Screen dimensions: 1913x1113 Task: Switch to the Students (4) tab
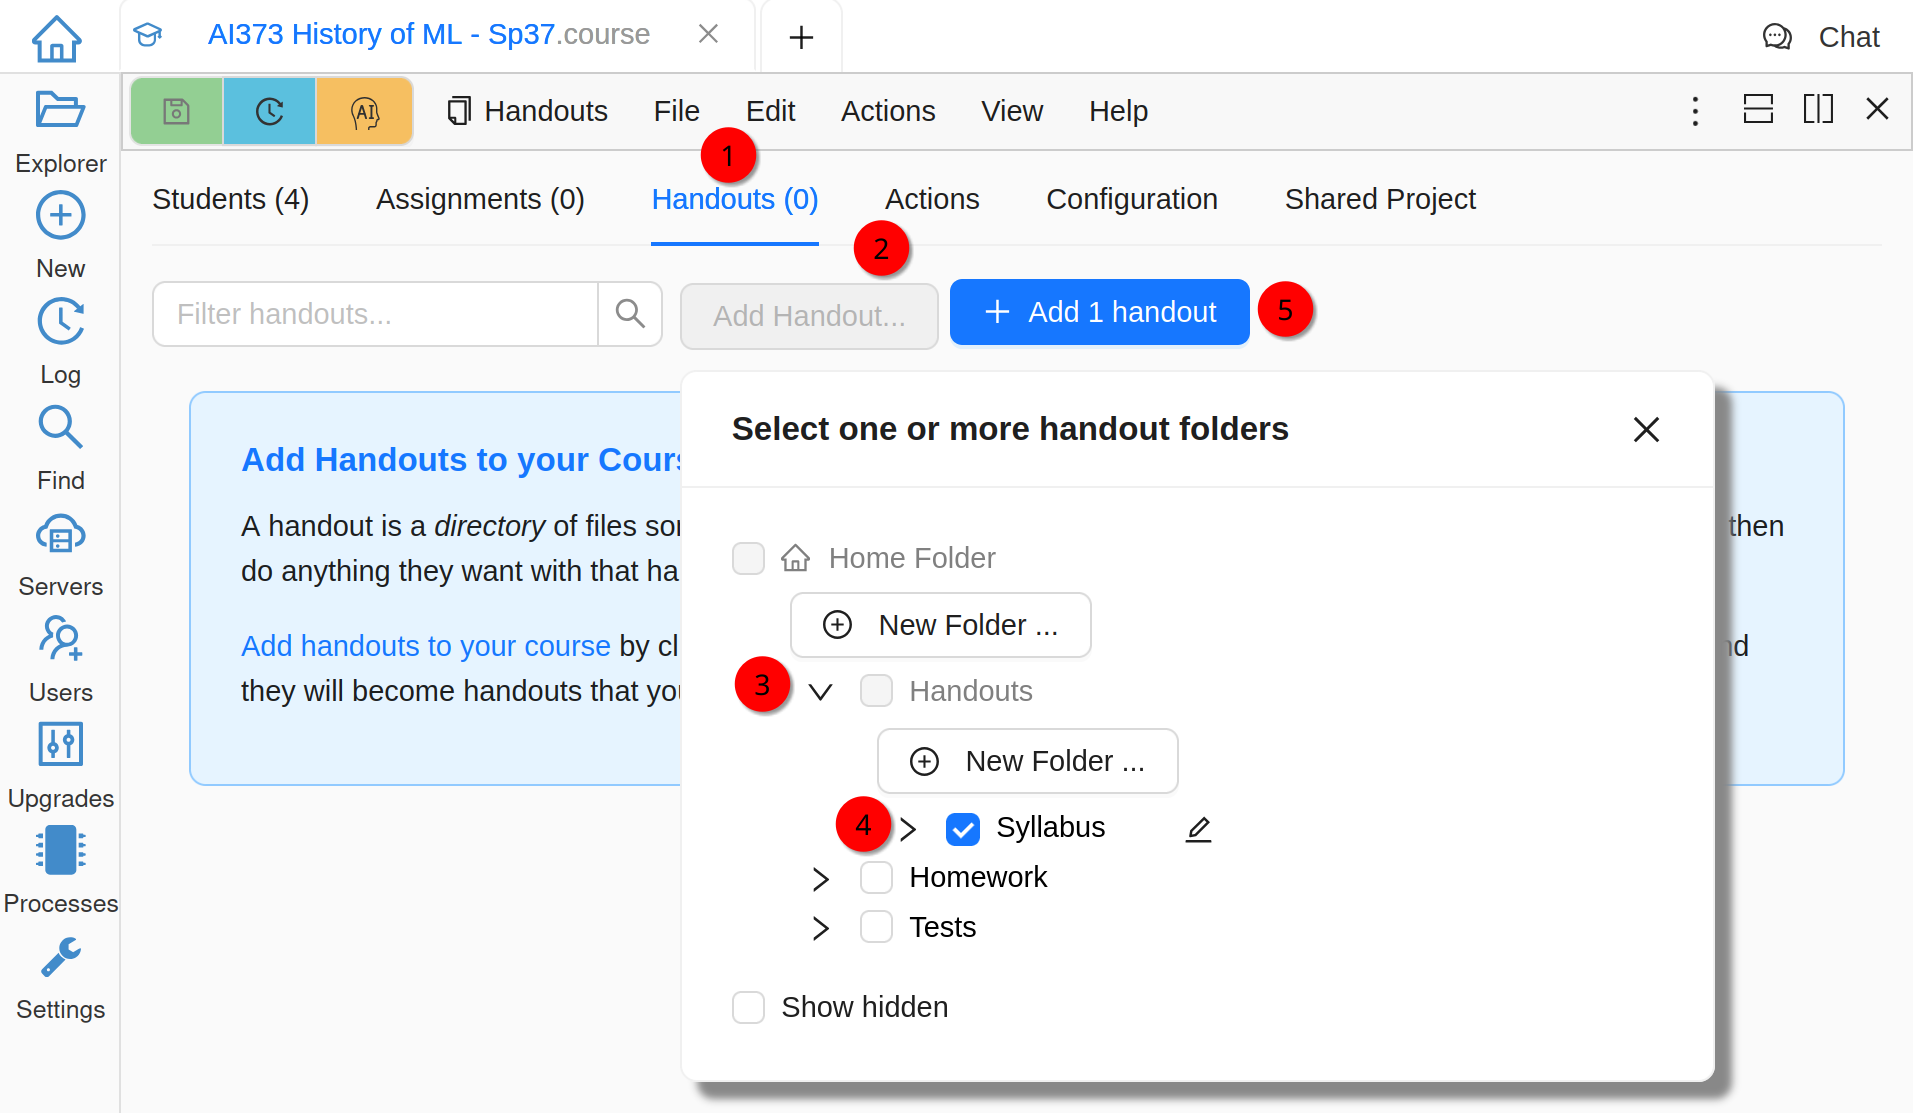click(230, 199)
